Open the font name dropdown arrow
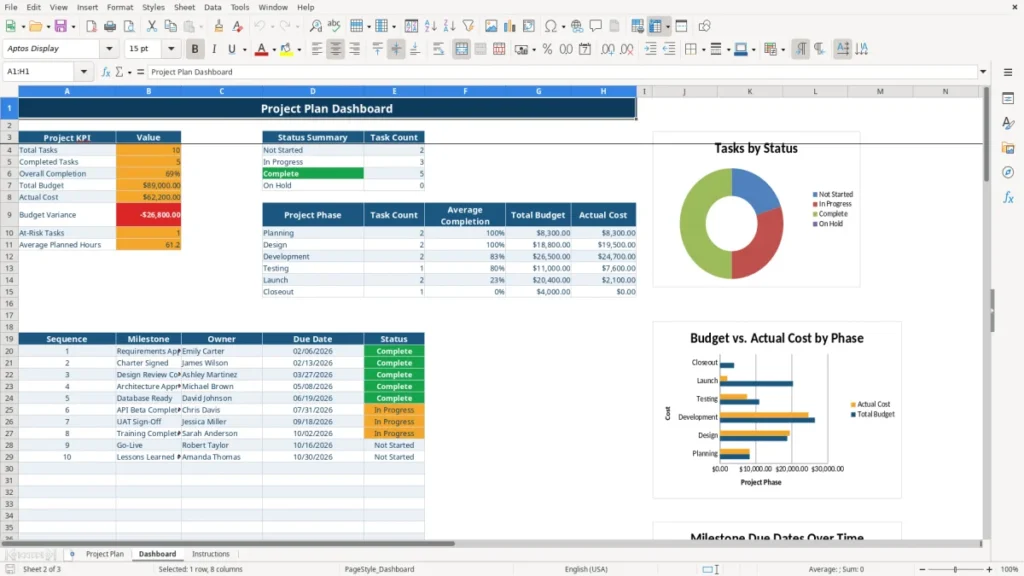The width and height of the screenshot is (1024, 576). pos(109,49)
